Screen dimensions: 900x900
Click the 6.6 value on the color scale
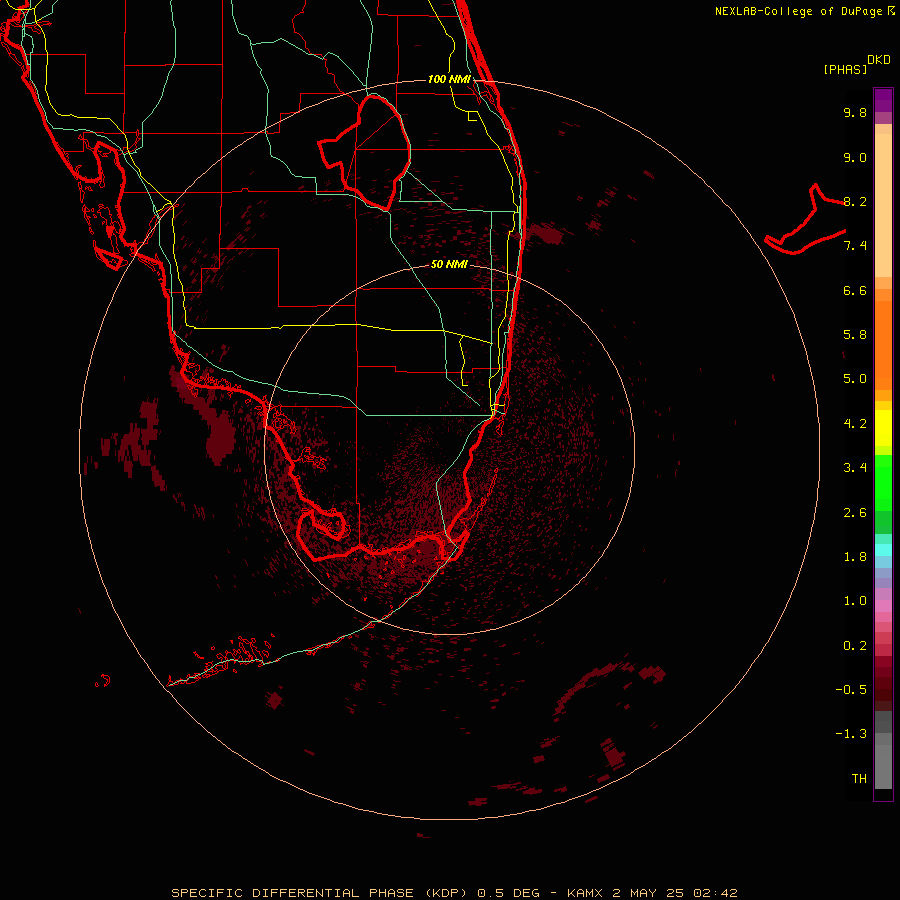tap(855, 290)
